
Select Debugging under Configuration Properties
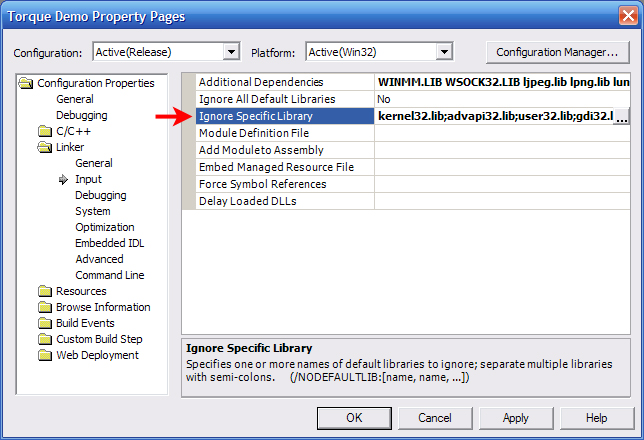82,115
